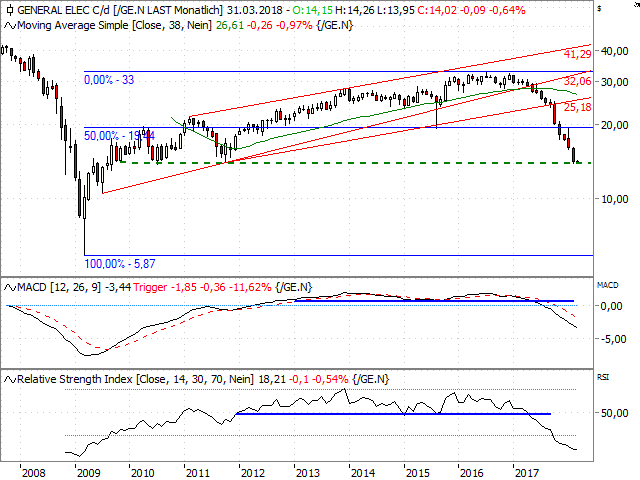This screenshot has height=480, width=640.
Task: Select the thick blue horizontal line in RSI panel
Action: tap(393, 414)
